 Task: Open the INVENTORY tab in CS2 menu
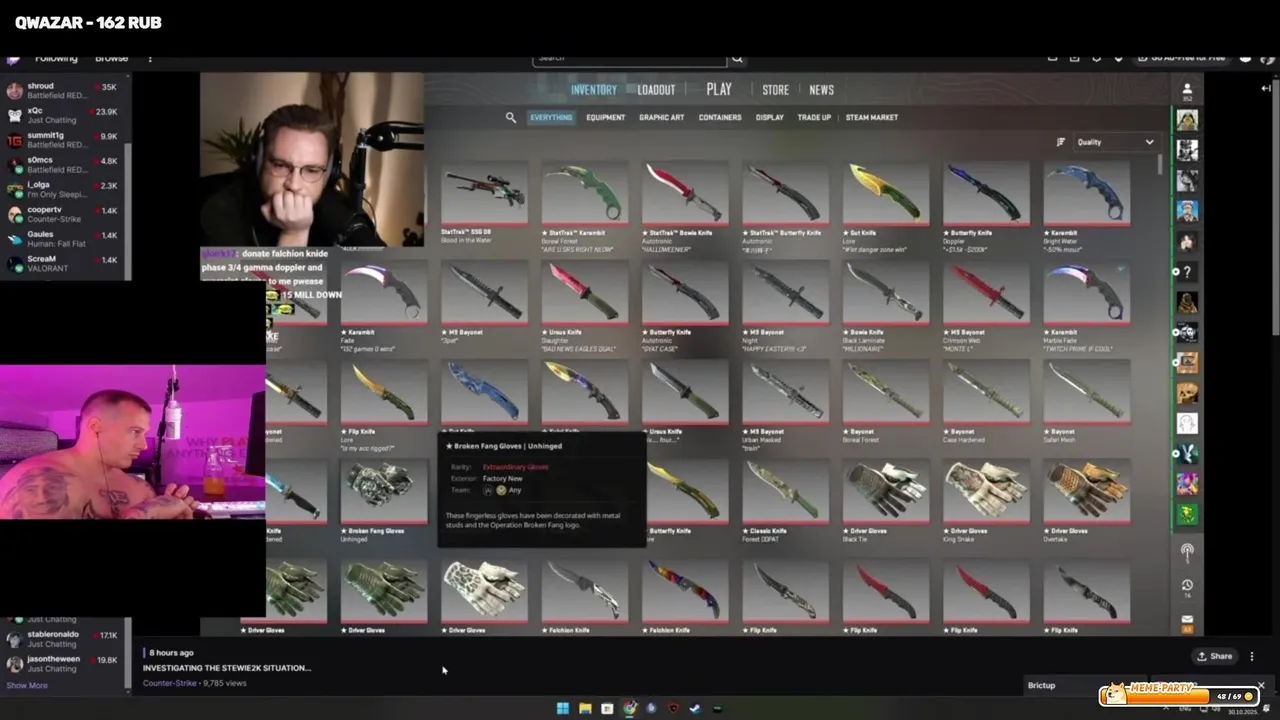[593, 90]
